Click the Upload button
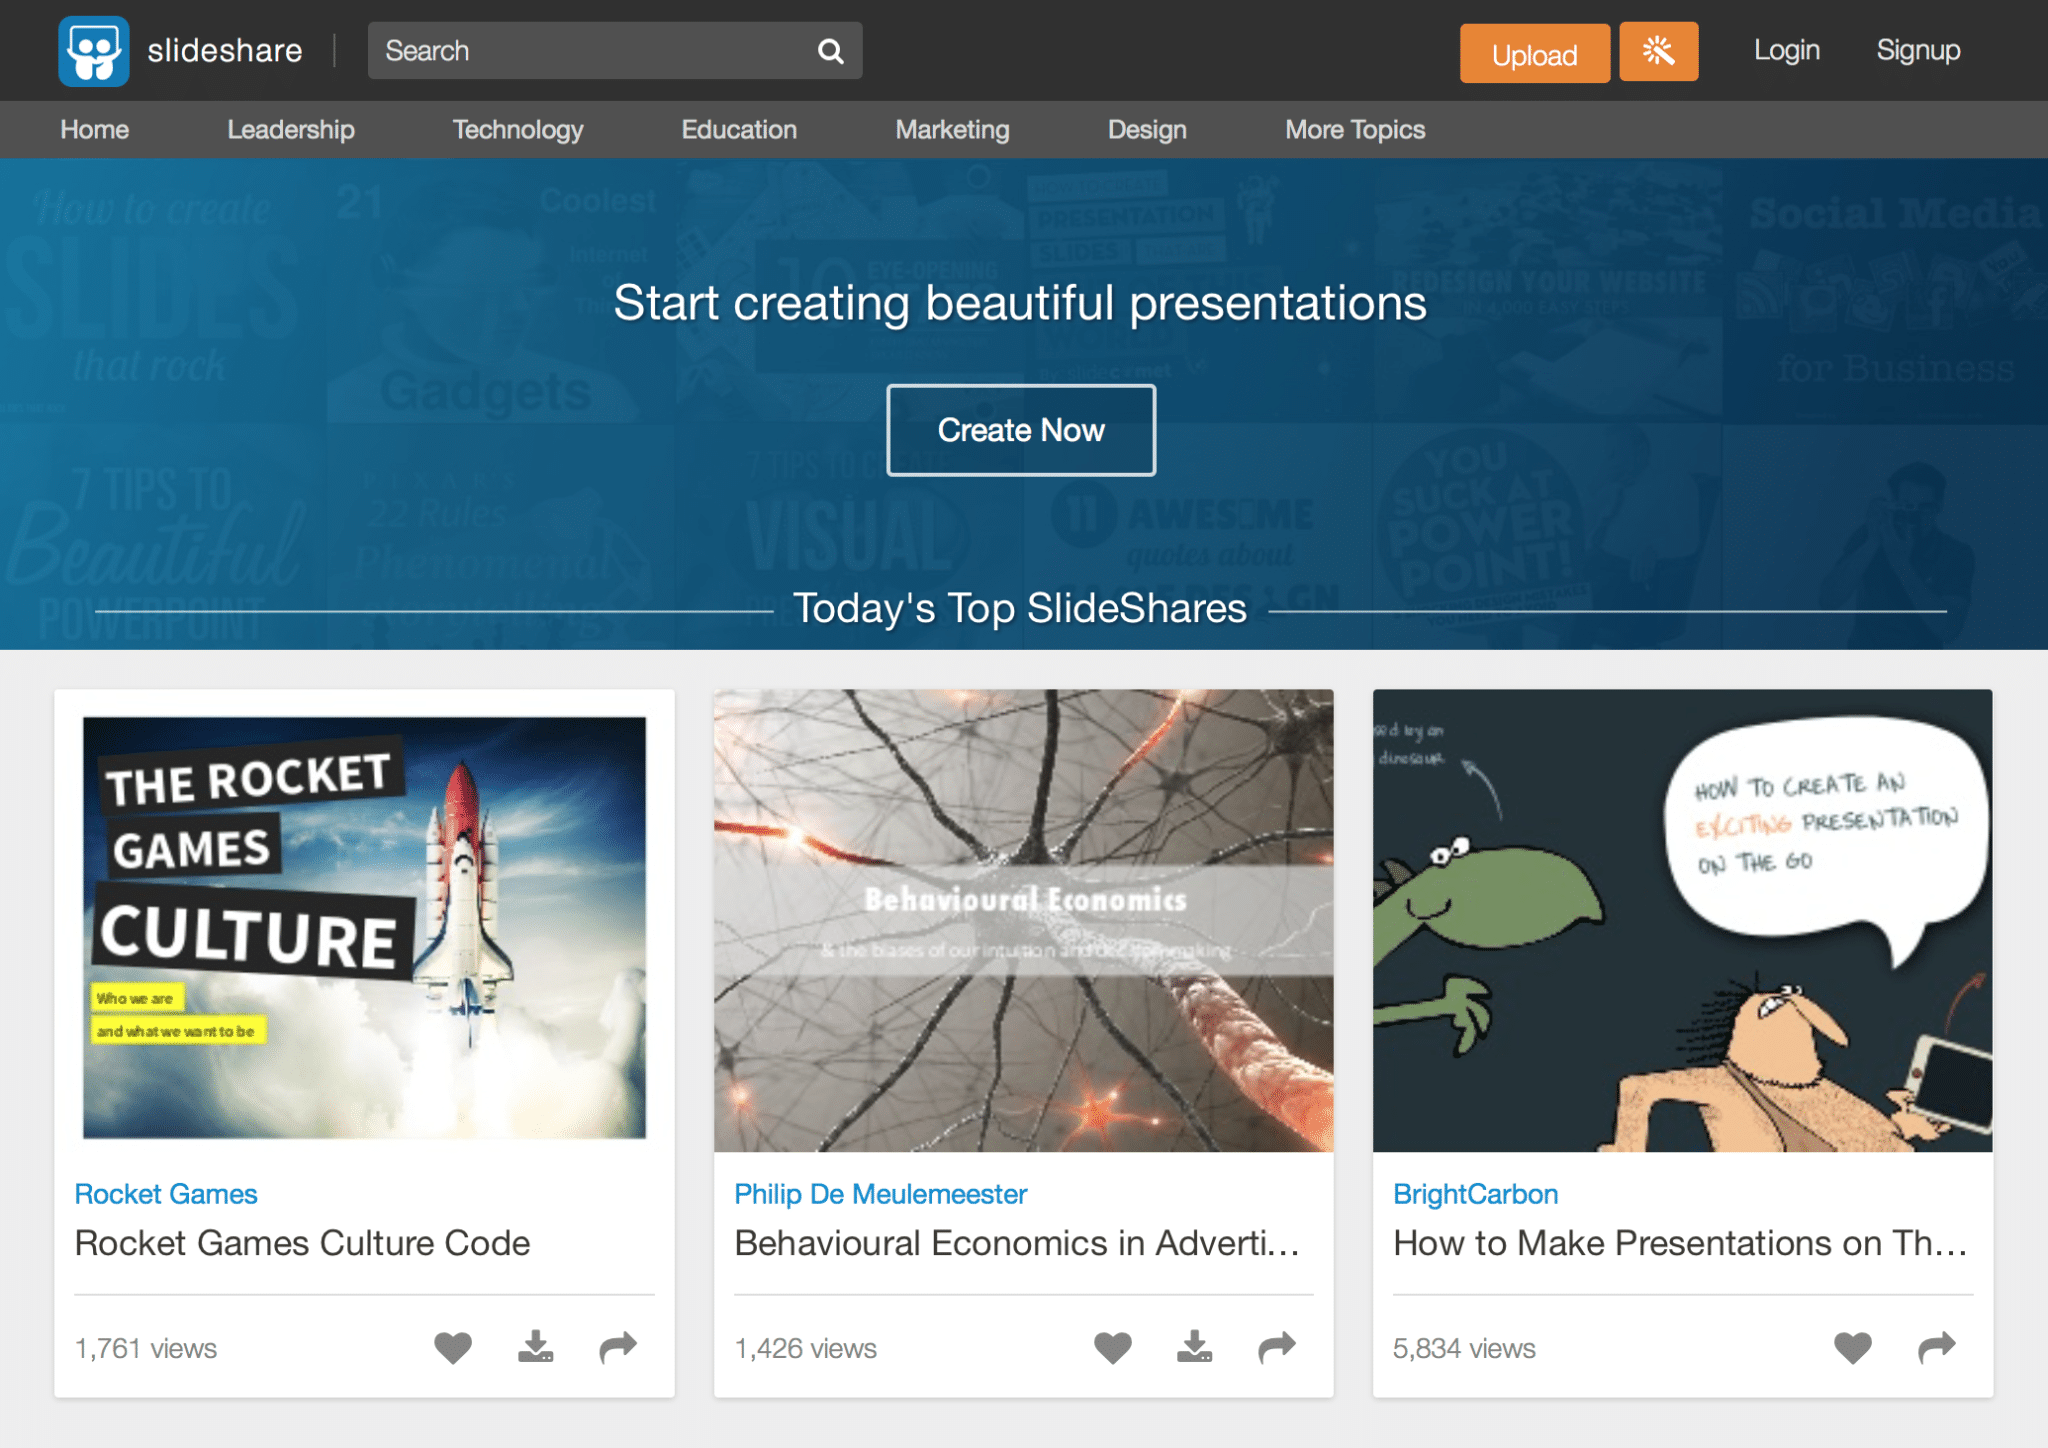The height and width of the screenshot is (1448, 2048). tap(1535, 54)
